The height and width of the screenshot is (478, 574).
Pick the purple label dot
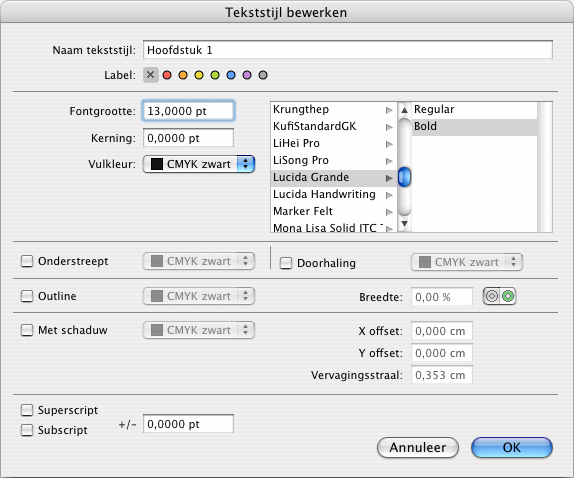pos(247,75)
